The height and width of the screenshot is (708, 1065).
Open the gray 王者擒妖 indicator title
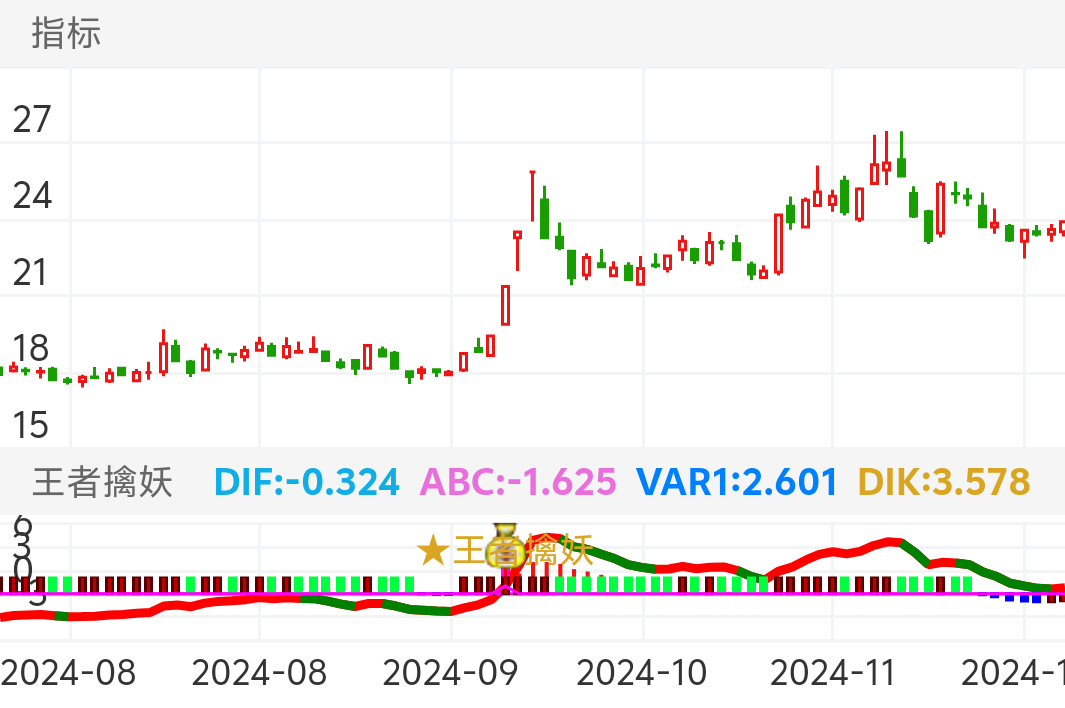pyautogui.click(x=103, y=482)
